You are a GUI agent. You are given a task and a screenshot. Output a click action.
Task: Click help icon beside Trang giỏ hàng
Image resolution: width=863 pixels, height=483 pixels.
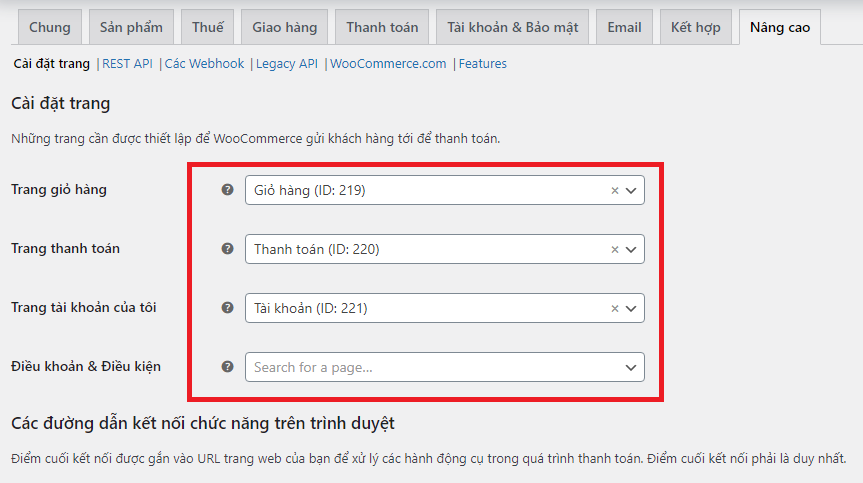point(227,189)
